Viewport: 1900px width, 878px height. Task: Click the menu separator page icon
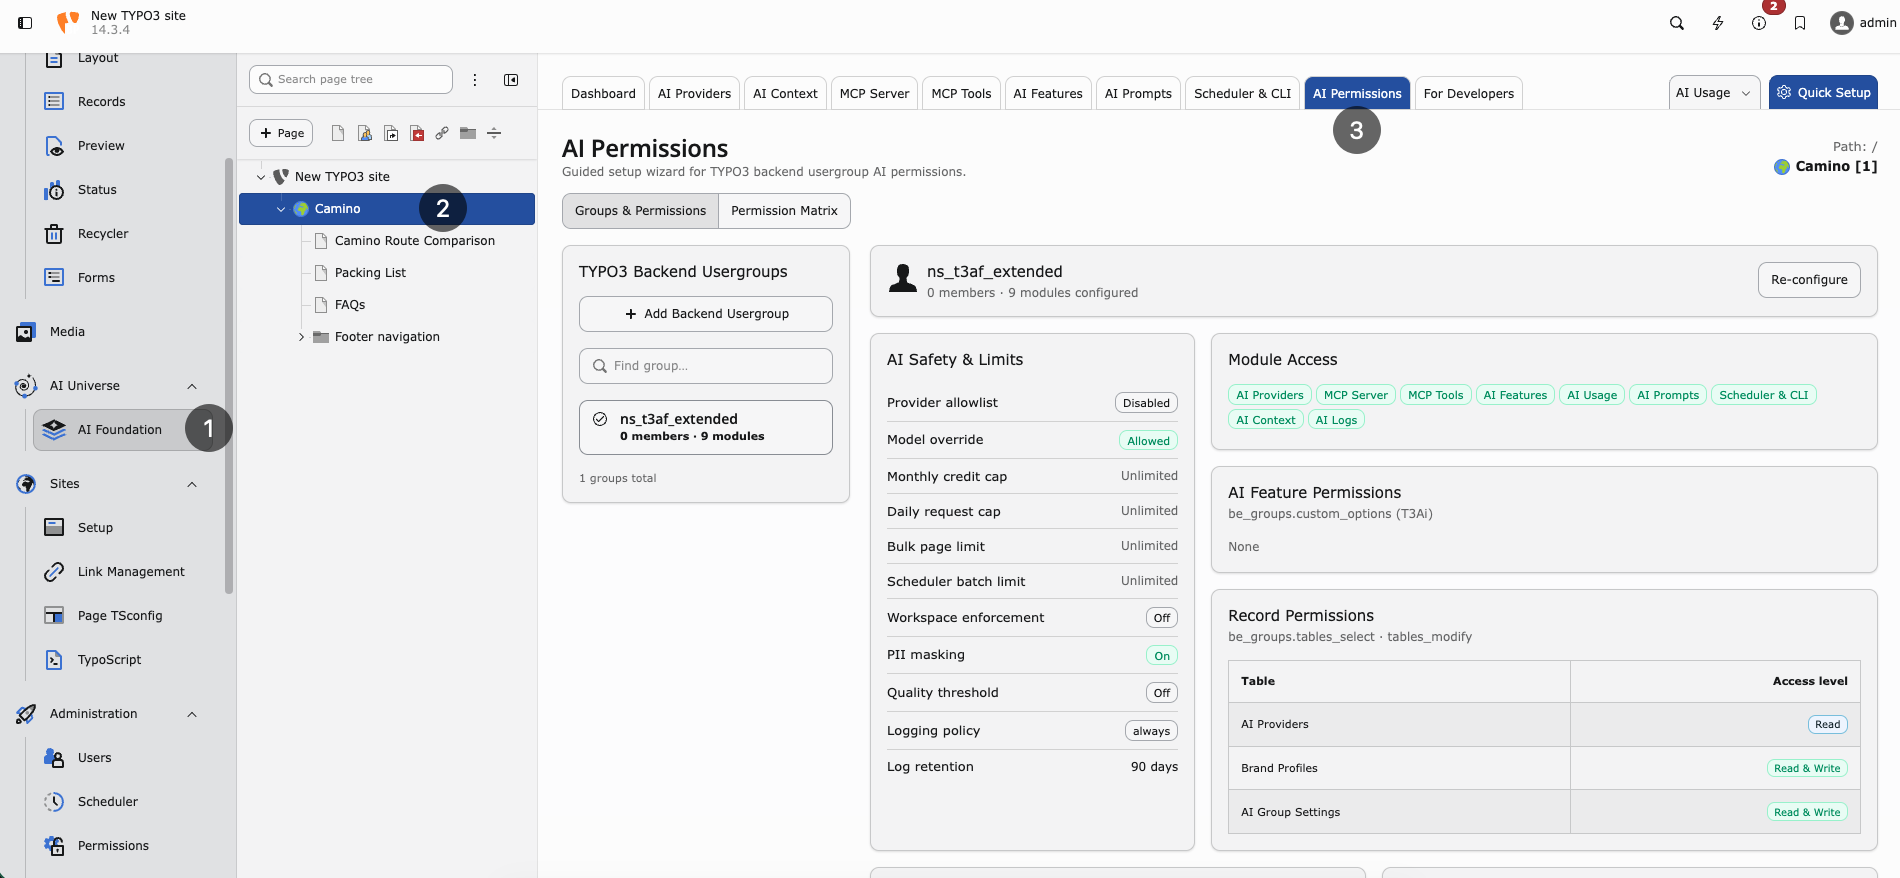pyautogui.click(x=494, y=133)
